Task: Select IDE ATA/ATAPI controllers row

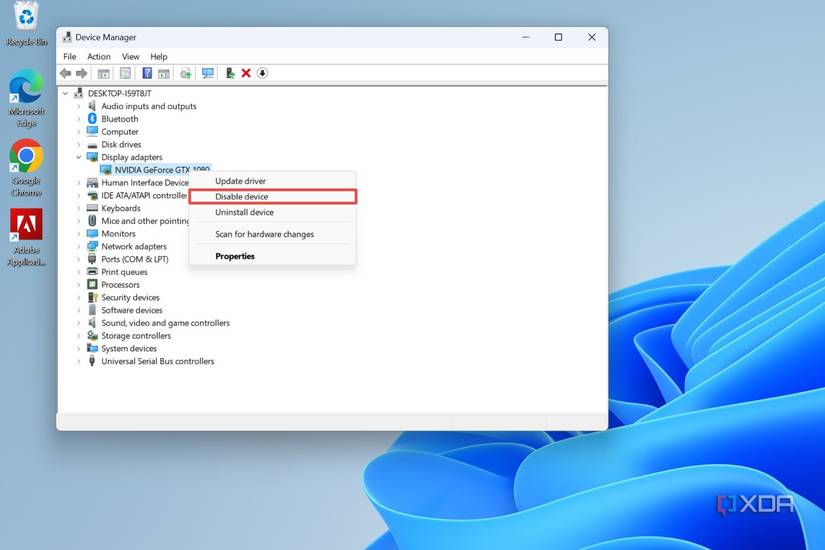Action: point(144,195)
